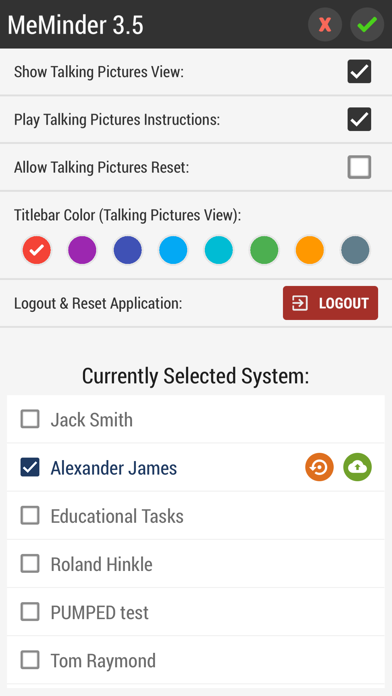Enable Allow Talking Pictures Reset checkbox
Viewport: 392px width, 696px height.
[359, 167]
